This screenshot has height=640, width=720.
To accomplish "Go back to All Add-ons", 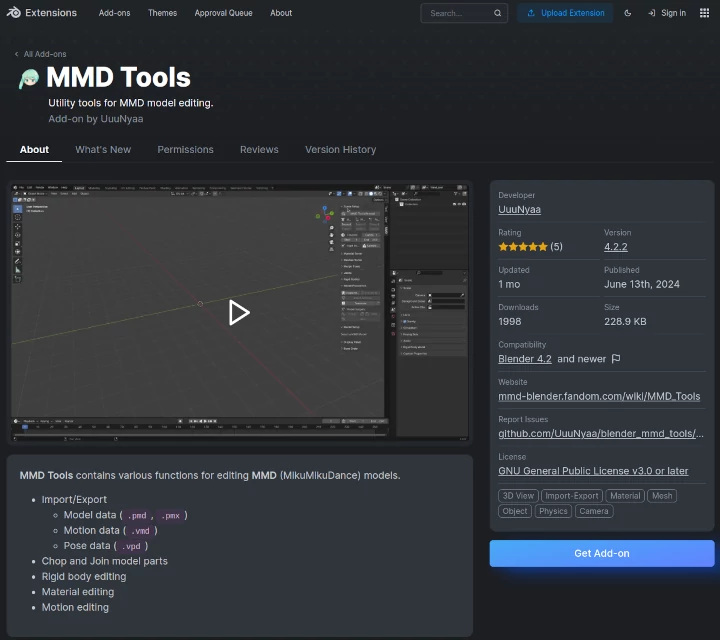I will 40,54.
